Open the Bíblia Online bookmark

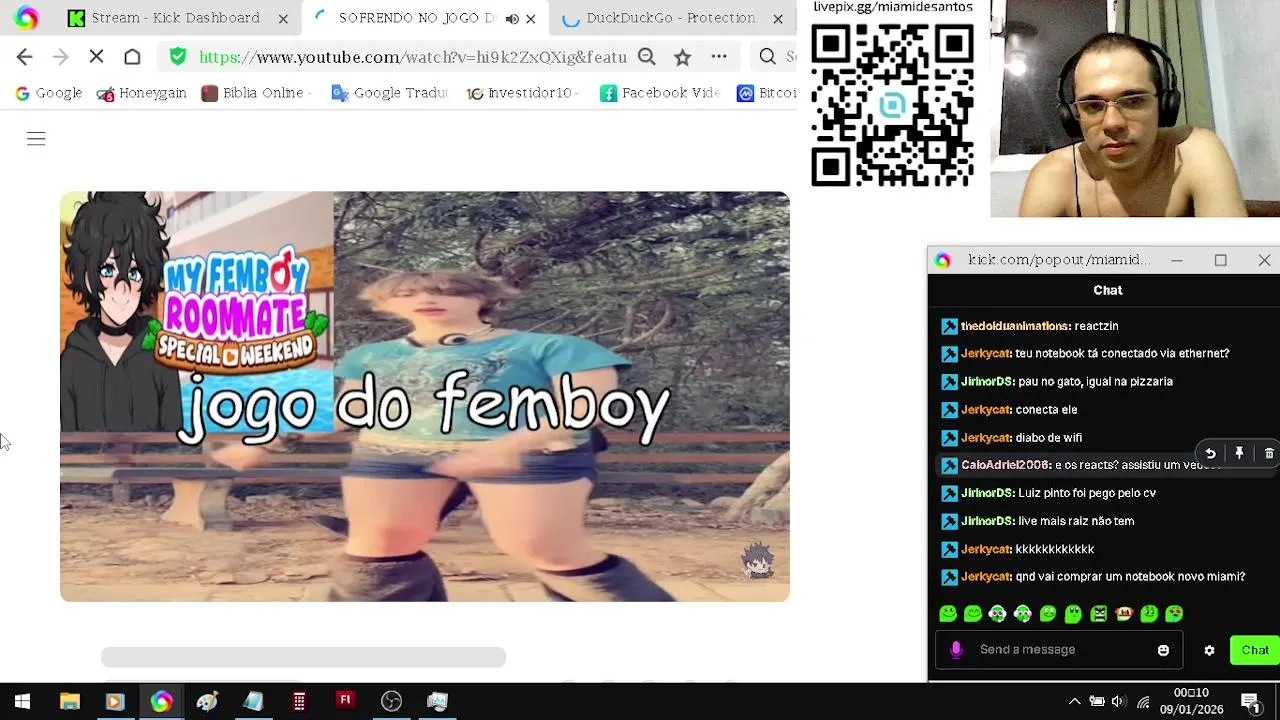coord(255,93)
